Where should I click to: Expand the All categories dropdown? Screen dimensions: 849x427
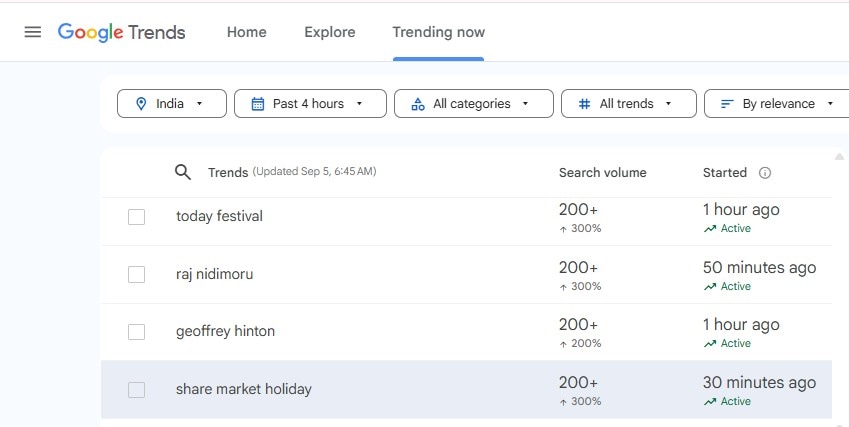click(x=474, y=103)
